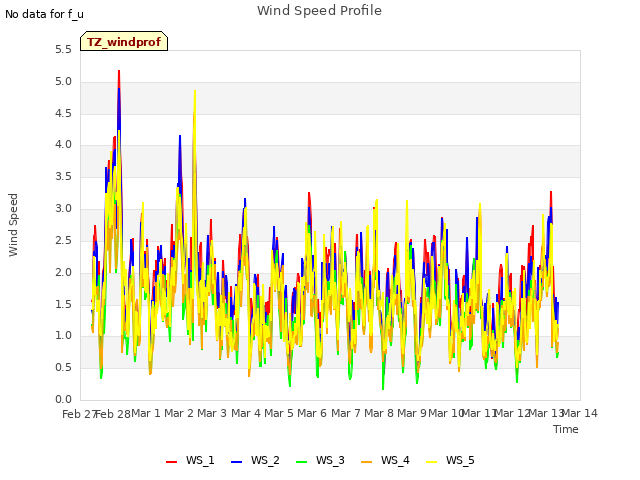This screenshot has height=480, width=640.
Task: Toggle the WS_1 legend entry
Action: 190,460
